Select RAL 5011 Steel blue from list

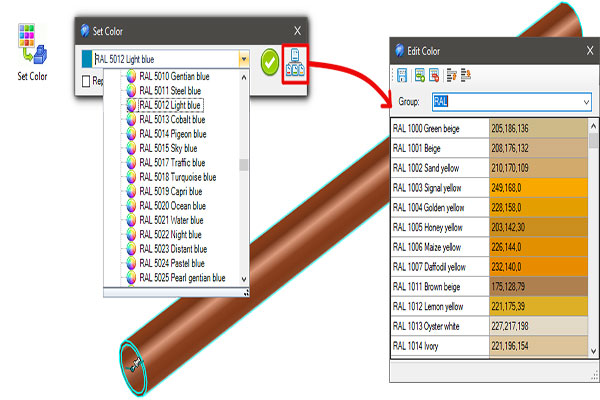click(170, 91)
